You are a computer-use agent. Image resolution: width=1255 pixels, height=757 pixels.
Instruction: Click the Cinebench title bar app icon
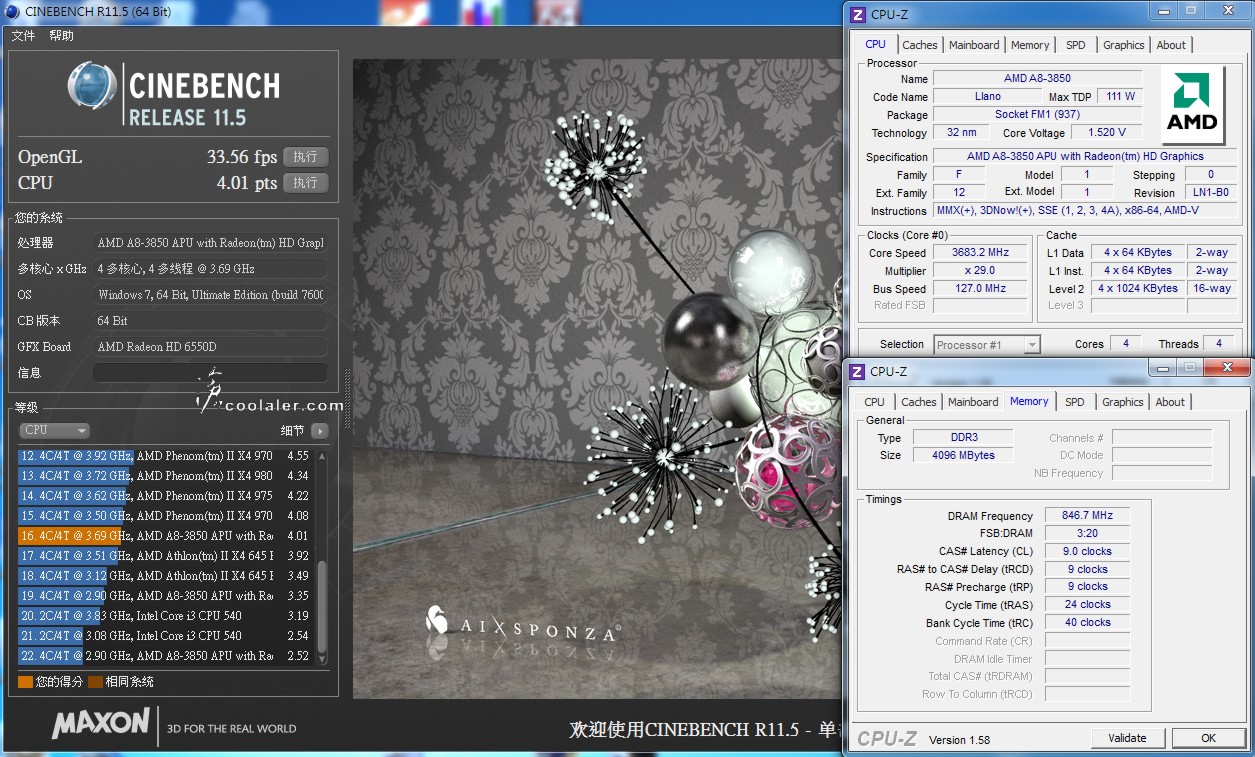[x=11, y=11]
